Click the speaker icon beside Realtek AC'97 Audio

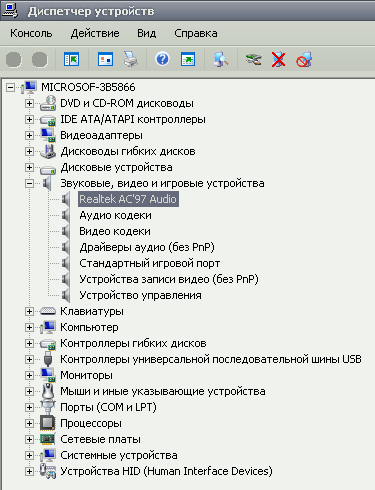click(66, 199)
